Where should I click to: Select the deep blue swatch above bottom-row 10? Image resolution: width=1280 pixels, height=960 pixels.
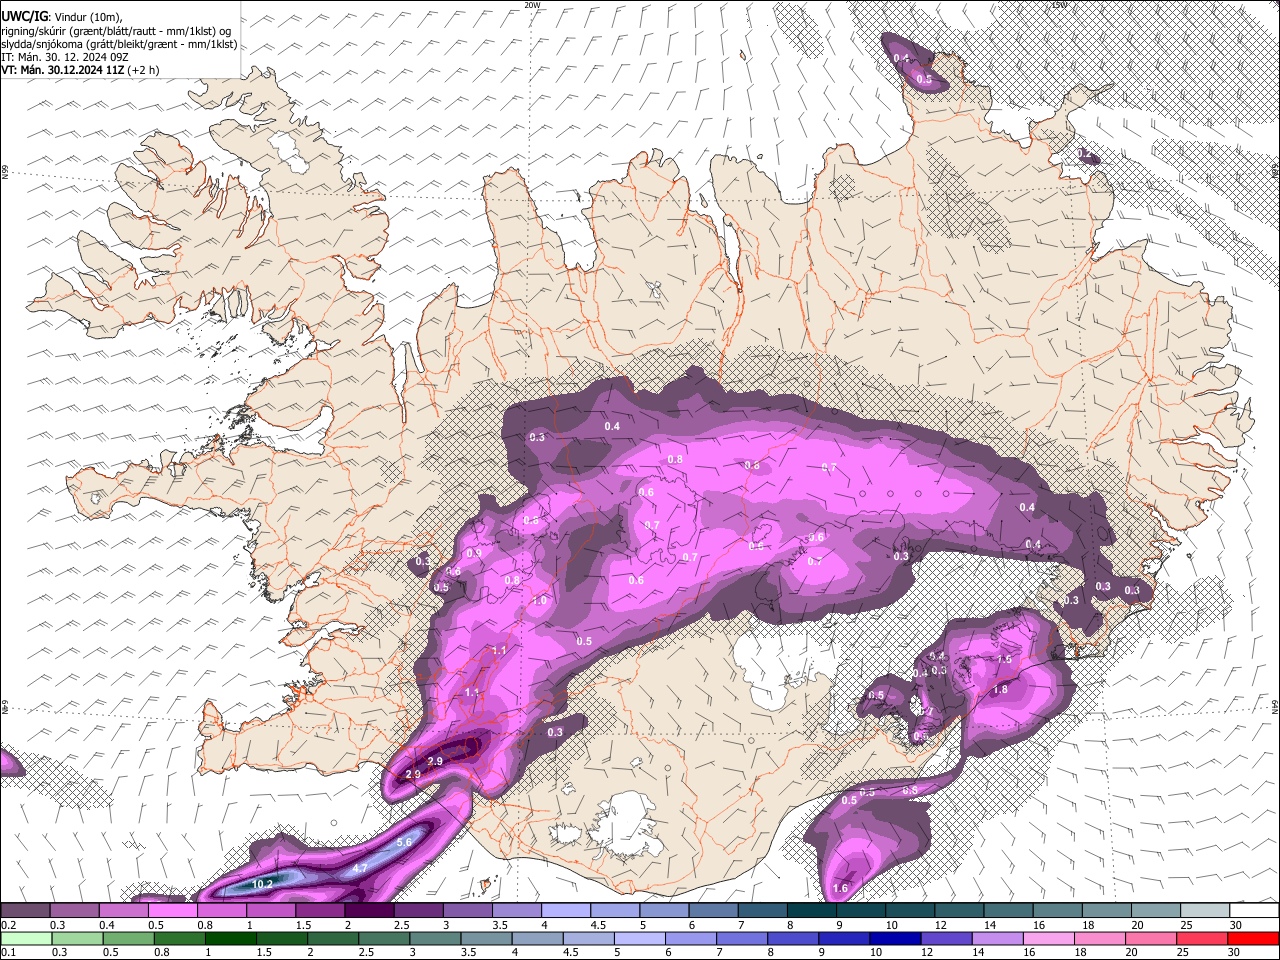click(x=893, y=938)
